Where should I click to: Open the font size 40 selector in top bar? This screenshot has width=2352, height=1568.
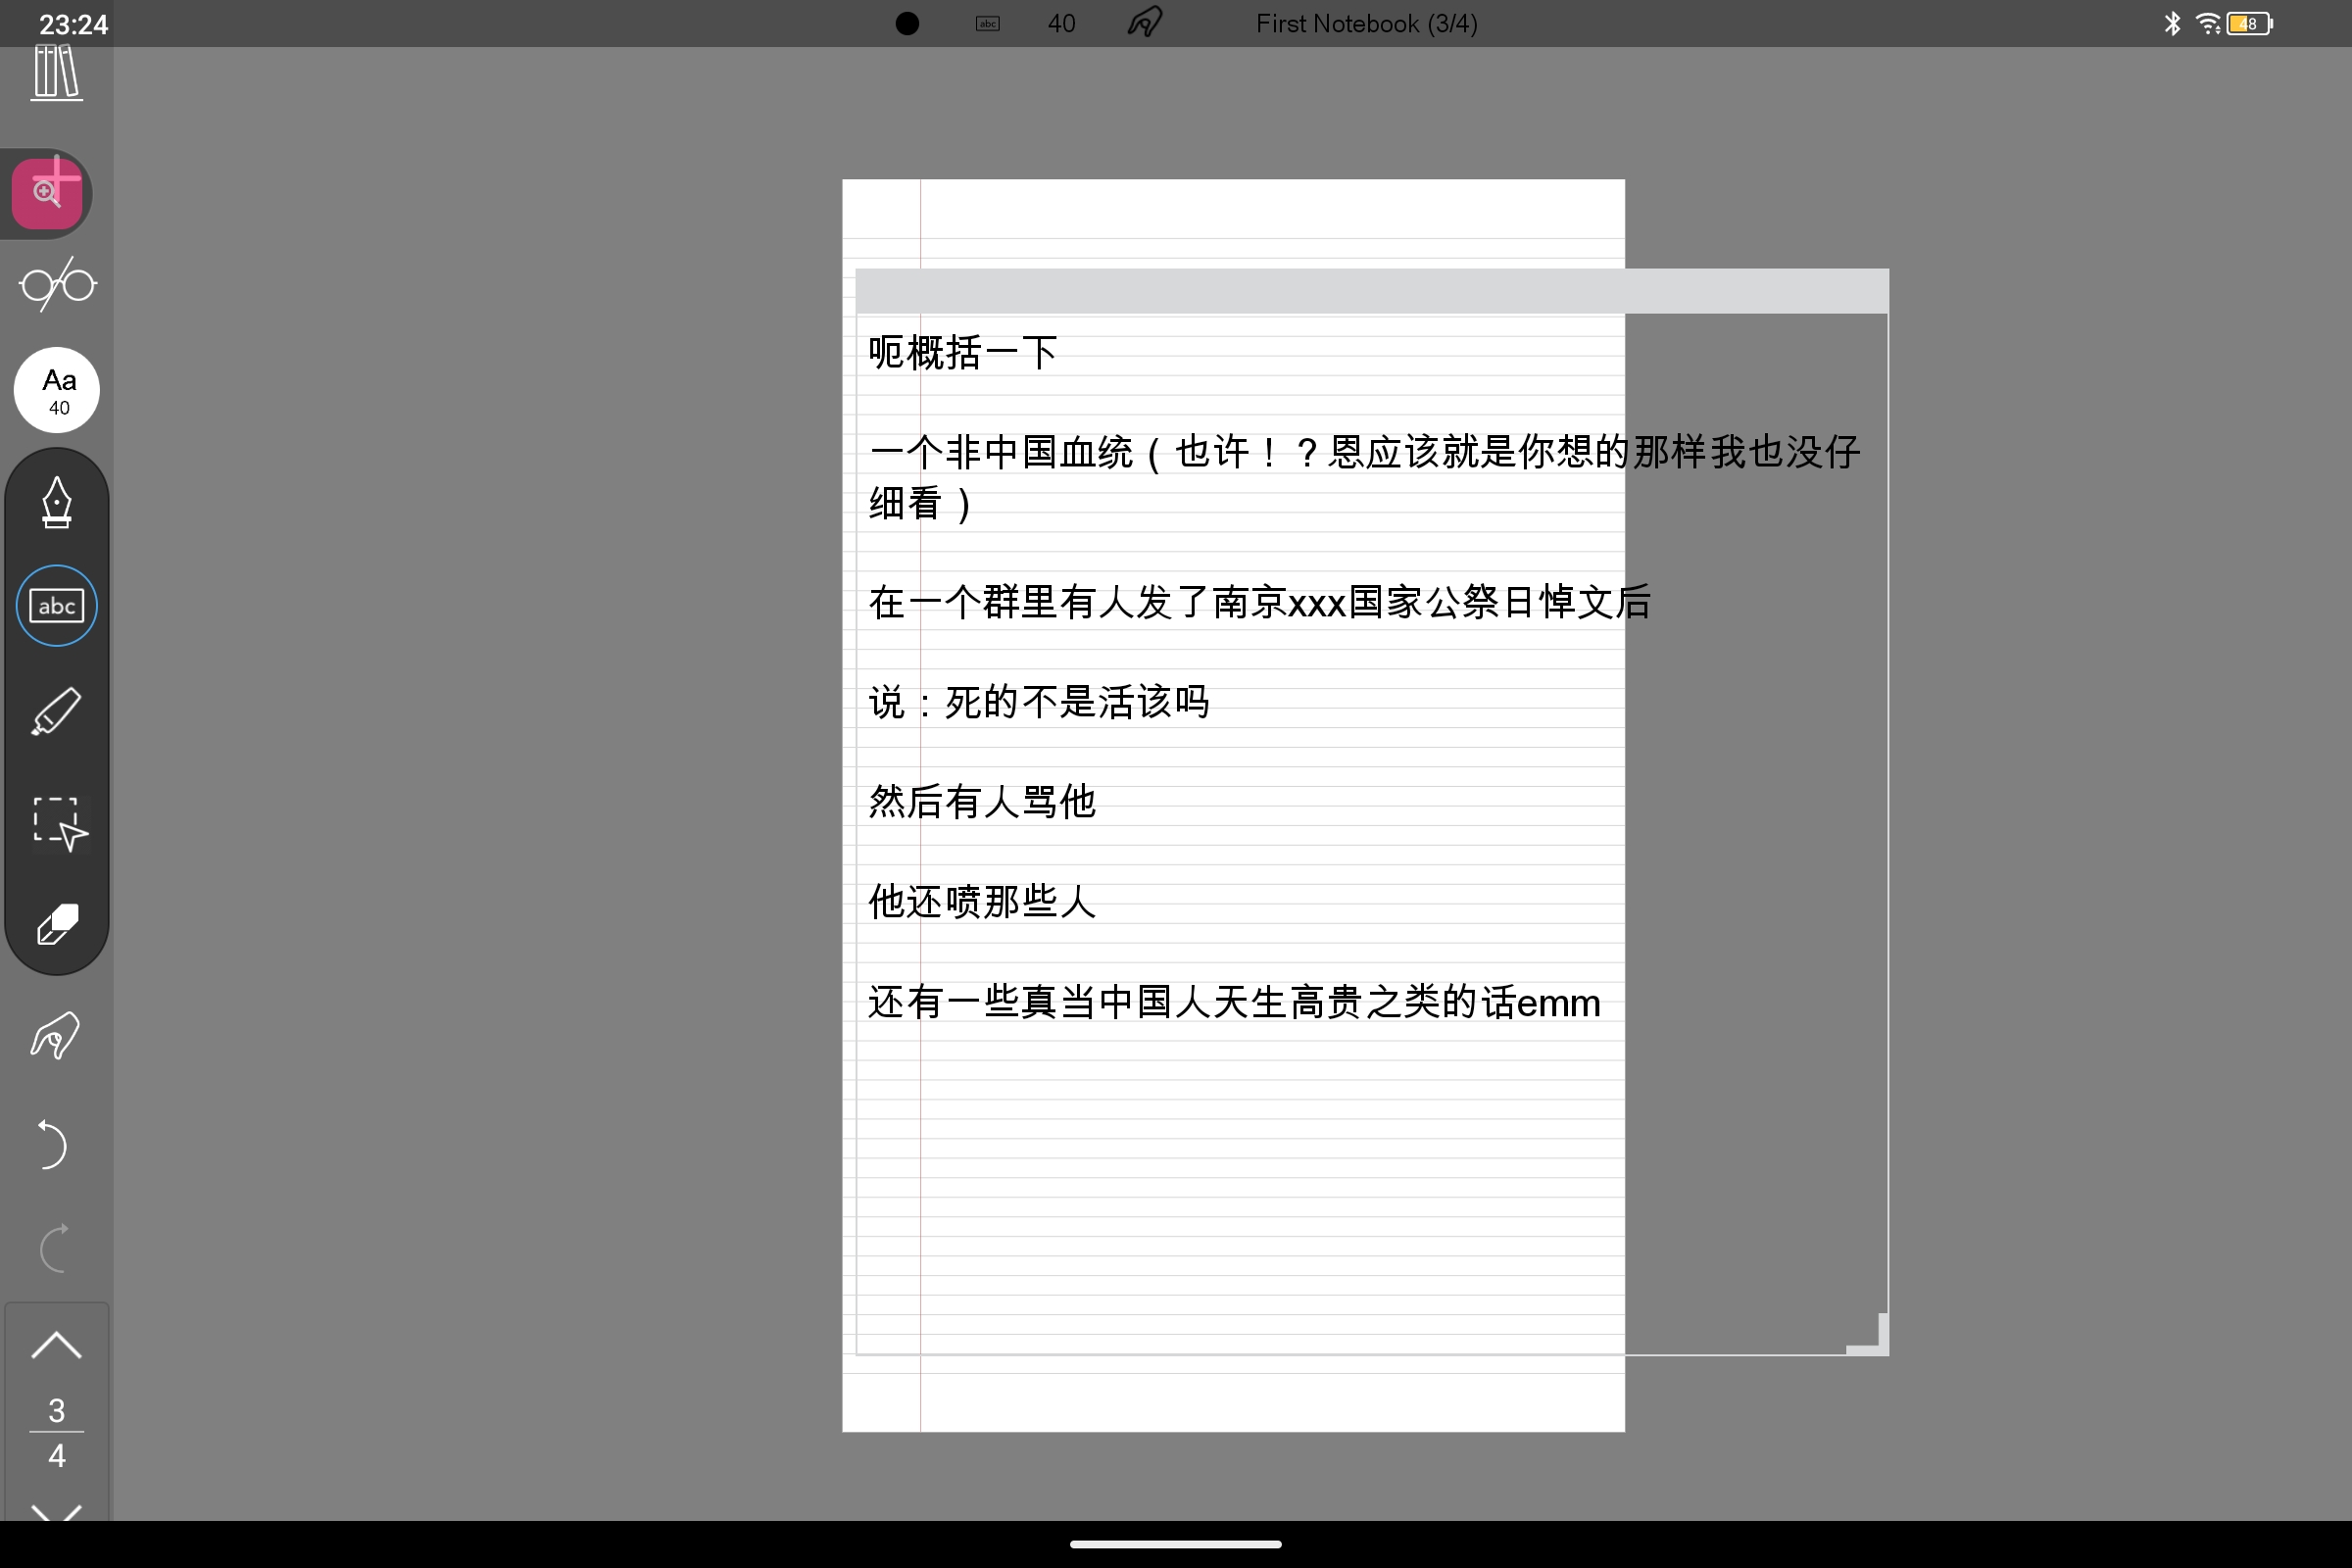point(1061,23)
